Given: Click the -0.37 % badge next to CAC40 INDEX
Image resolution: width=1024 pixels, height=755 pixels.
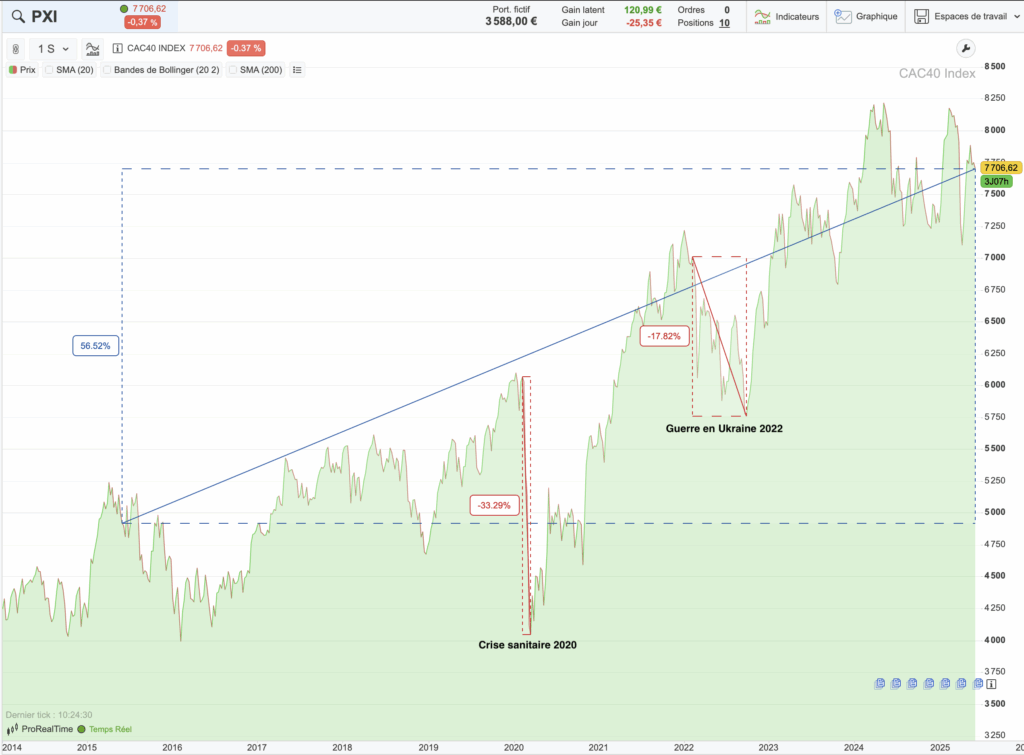Looking at the screenshot, I should pyautogui.click(x=246, y=48).
